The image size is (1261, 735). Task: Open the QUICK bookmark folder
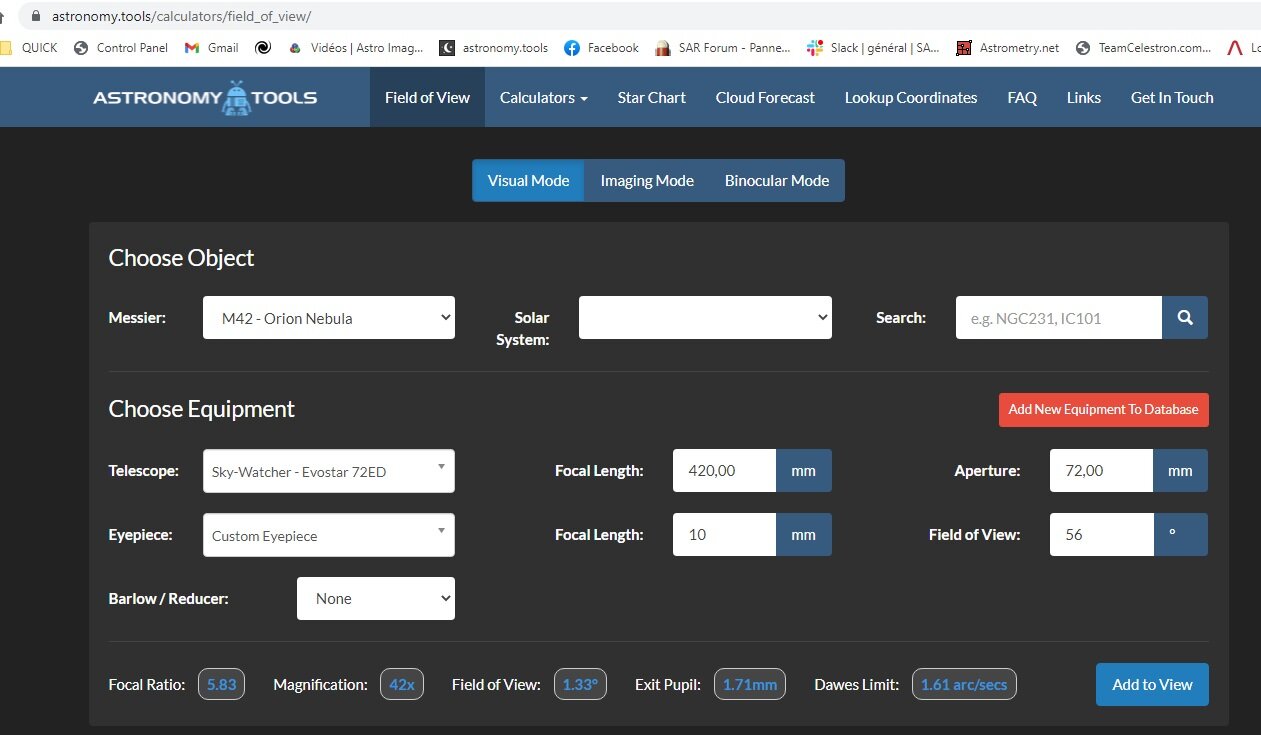pyautogui.click(x=30, y=47)
